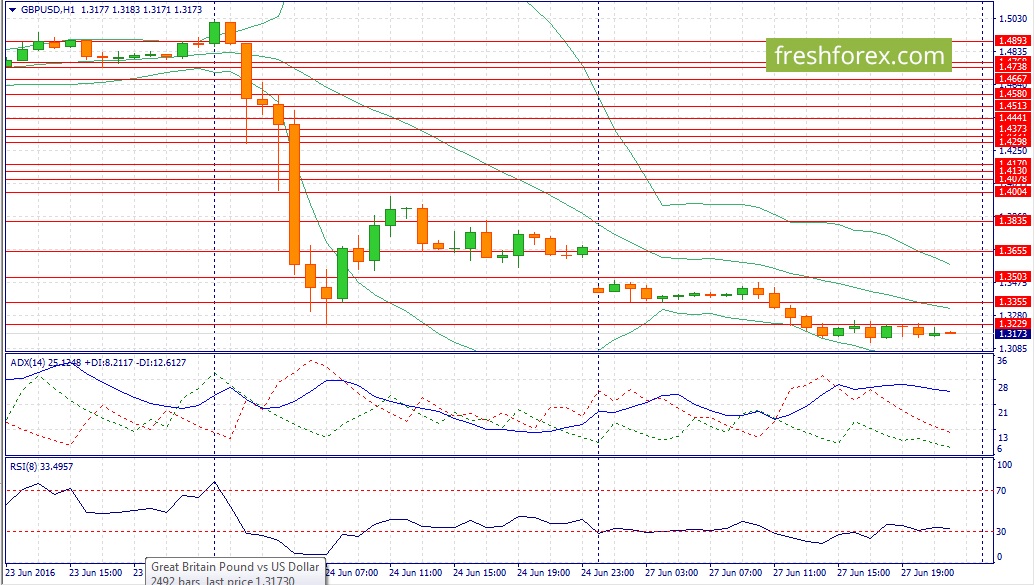Click the 1.3503 price level tag
This screenshot has height=585, width=1035.
coord(1012,277)
